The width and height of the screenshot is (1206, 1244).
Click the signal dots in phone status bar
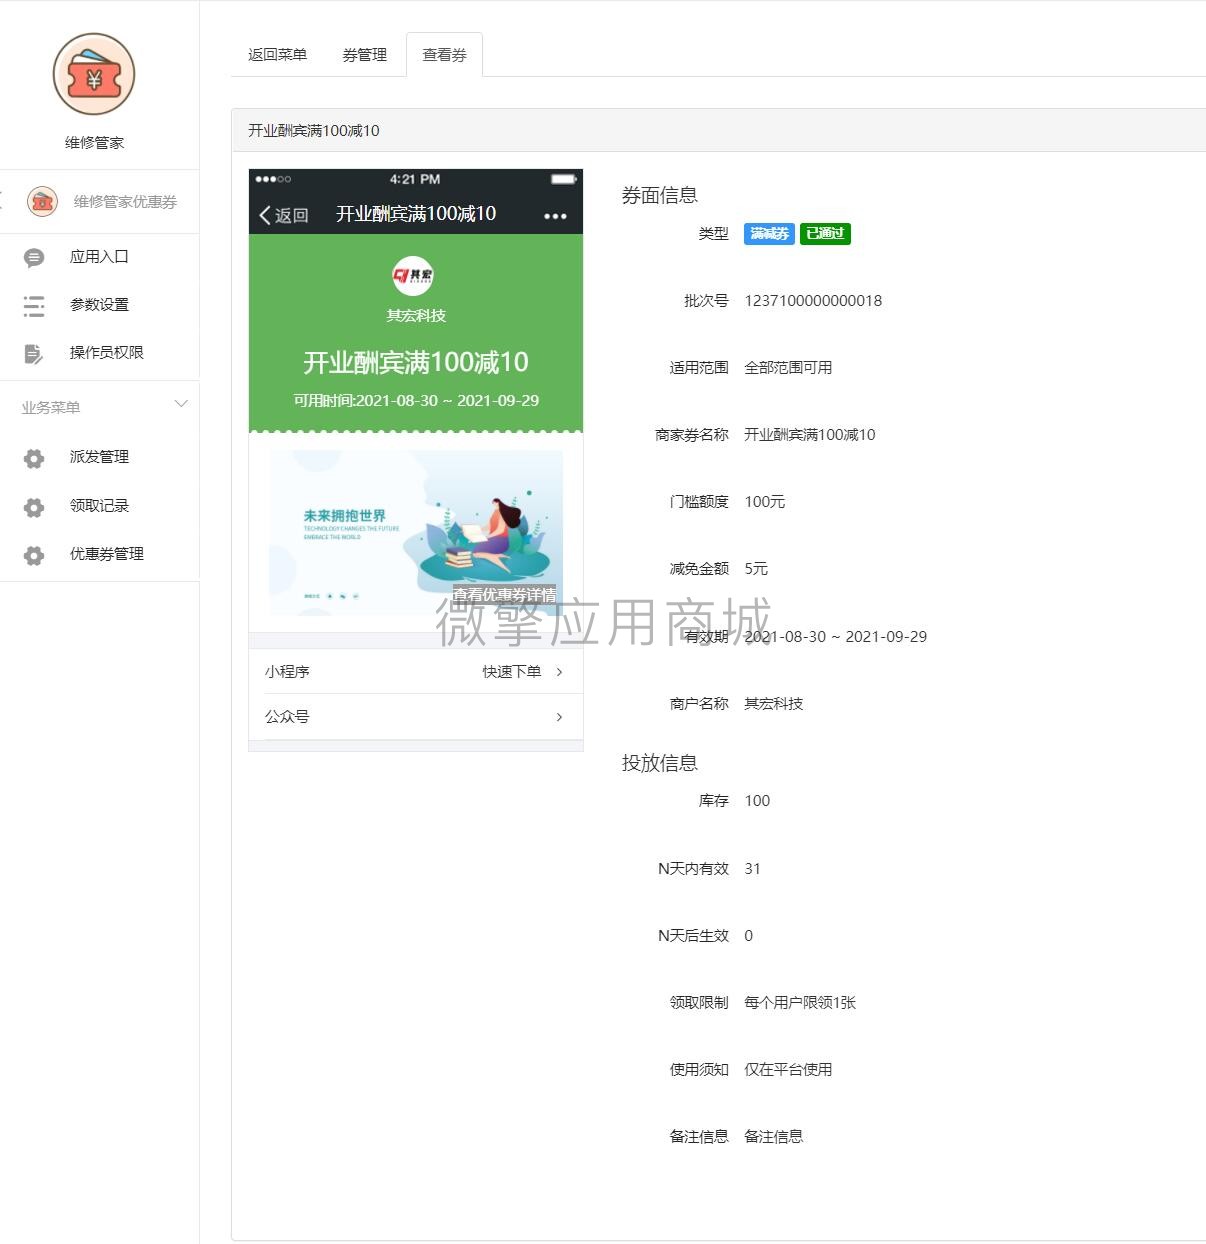click(x=273, y=179)
